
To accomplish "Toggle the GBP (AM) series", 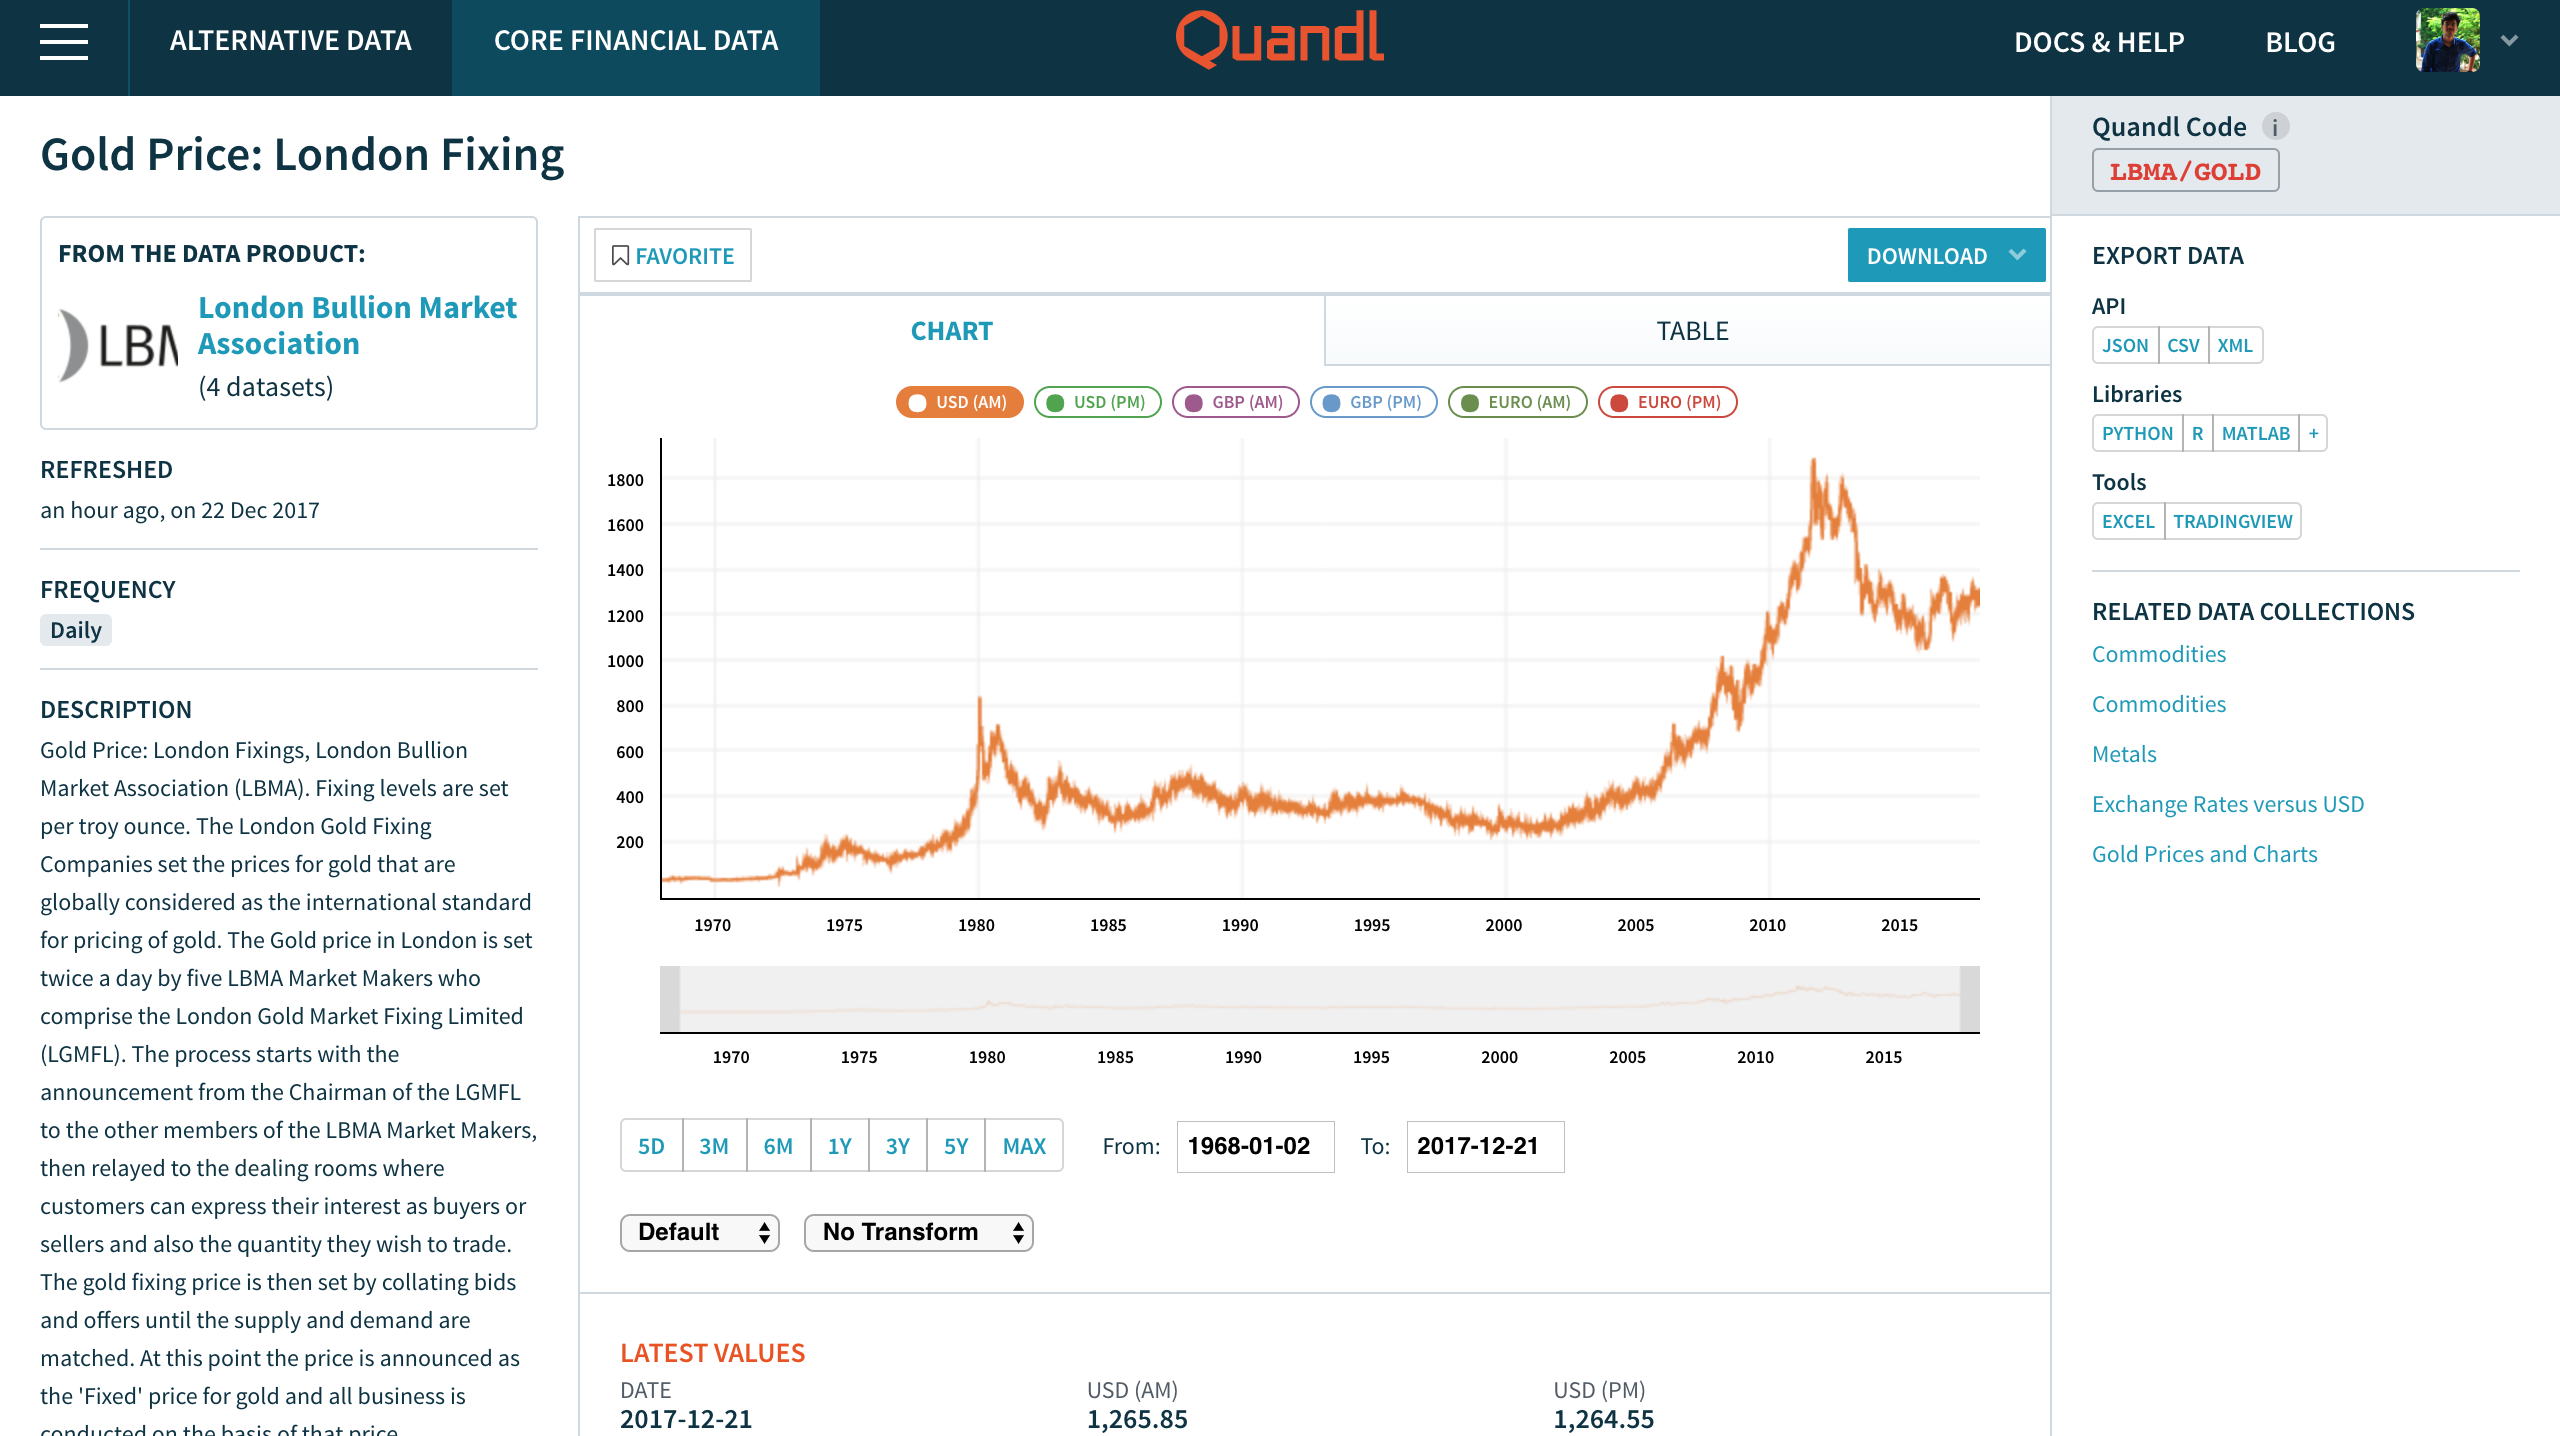I will click(1235, 402).
